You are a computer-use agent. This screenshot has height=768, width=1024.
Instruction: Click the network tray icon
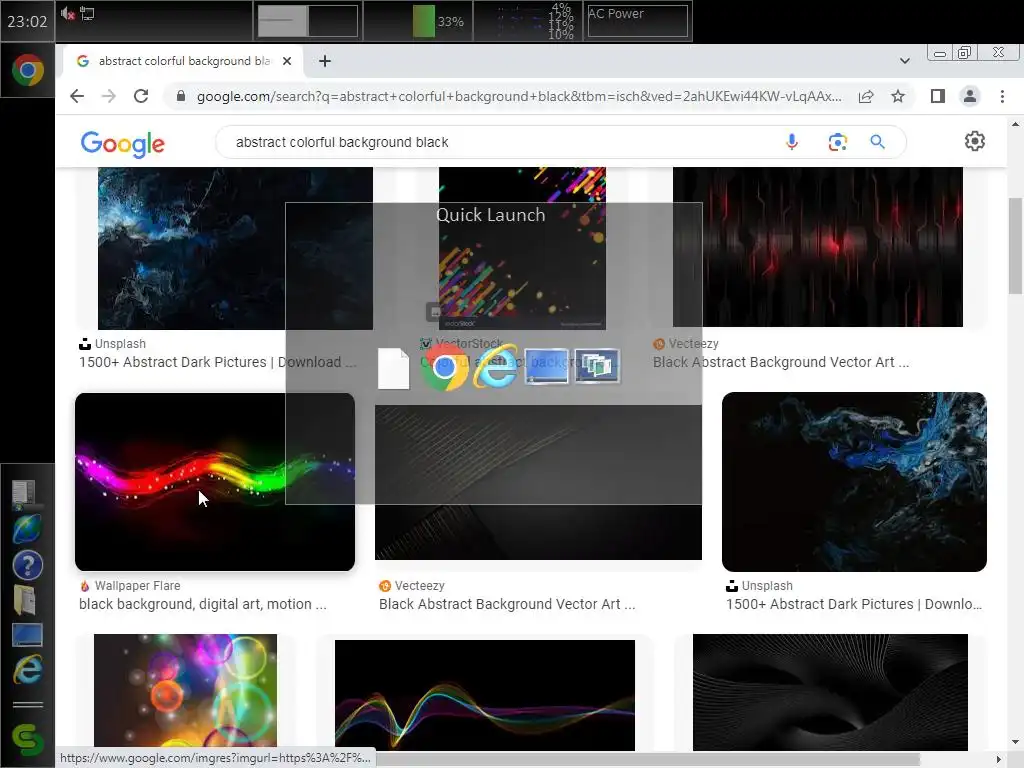pos(88,13)
